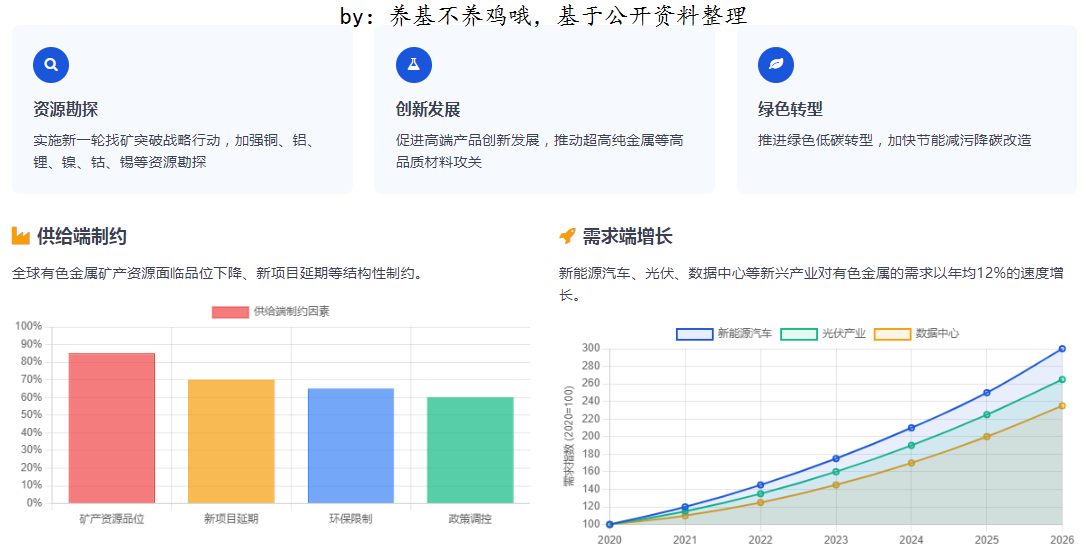Click the 2020 x-axis label
Image resolution: width=1086 pixels, height=551 pixels.
coord(609,540)
